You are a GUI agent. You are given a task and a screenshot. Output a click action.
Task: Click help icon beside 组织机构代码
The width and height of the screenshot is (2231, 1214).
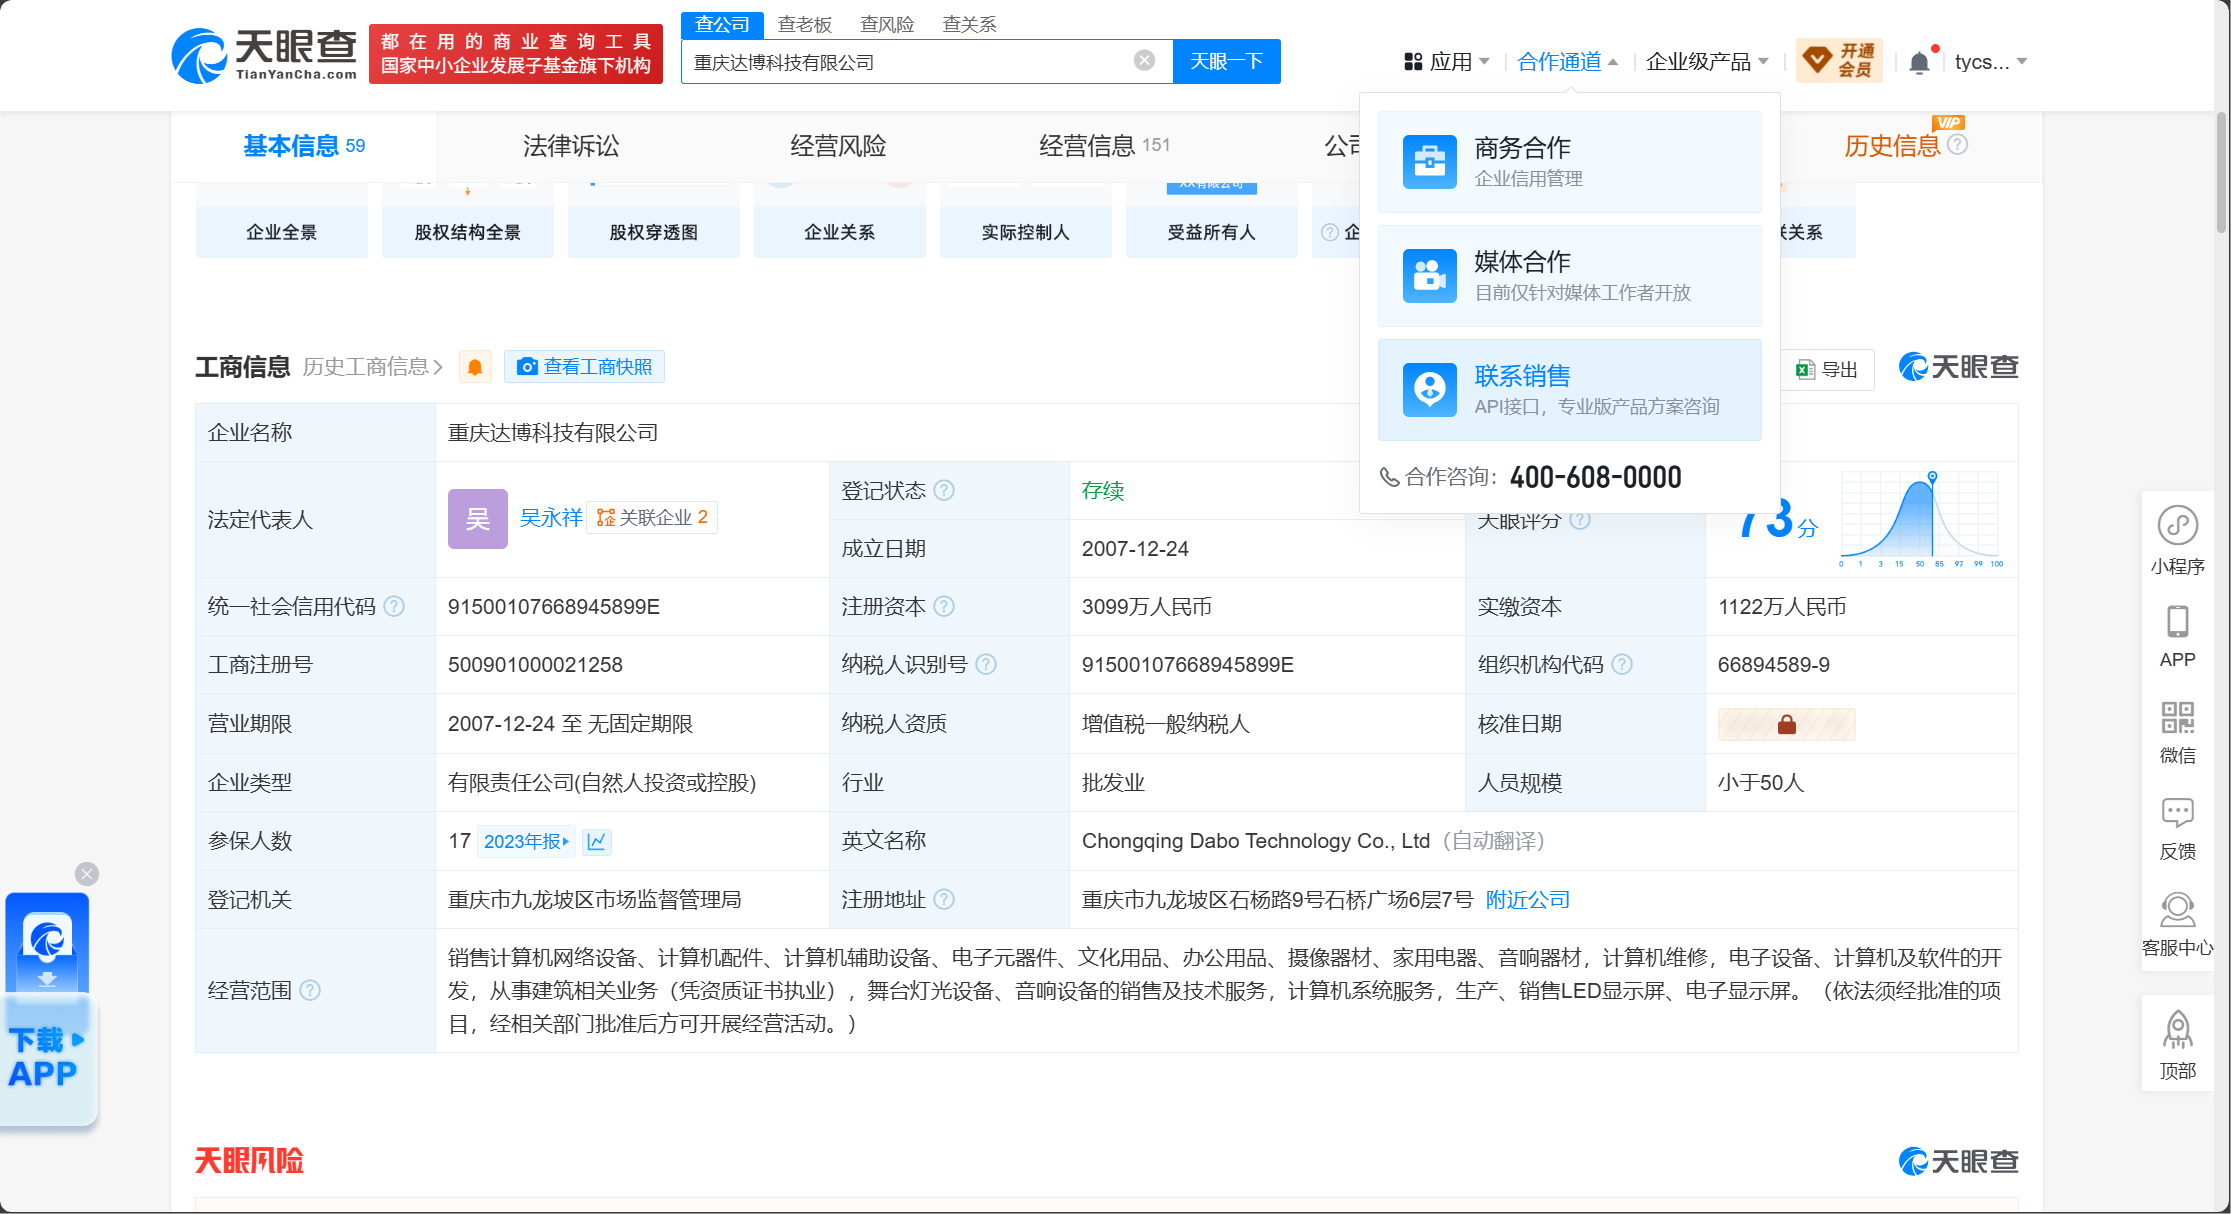tap(1622, 664)
